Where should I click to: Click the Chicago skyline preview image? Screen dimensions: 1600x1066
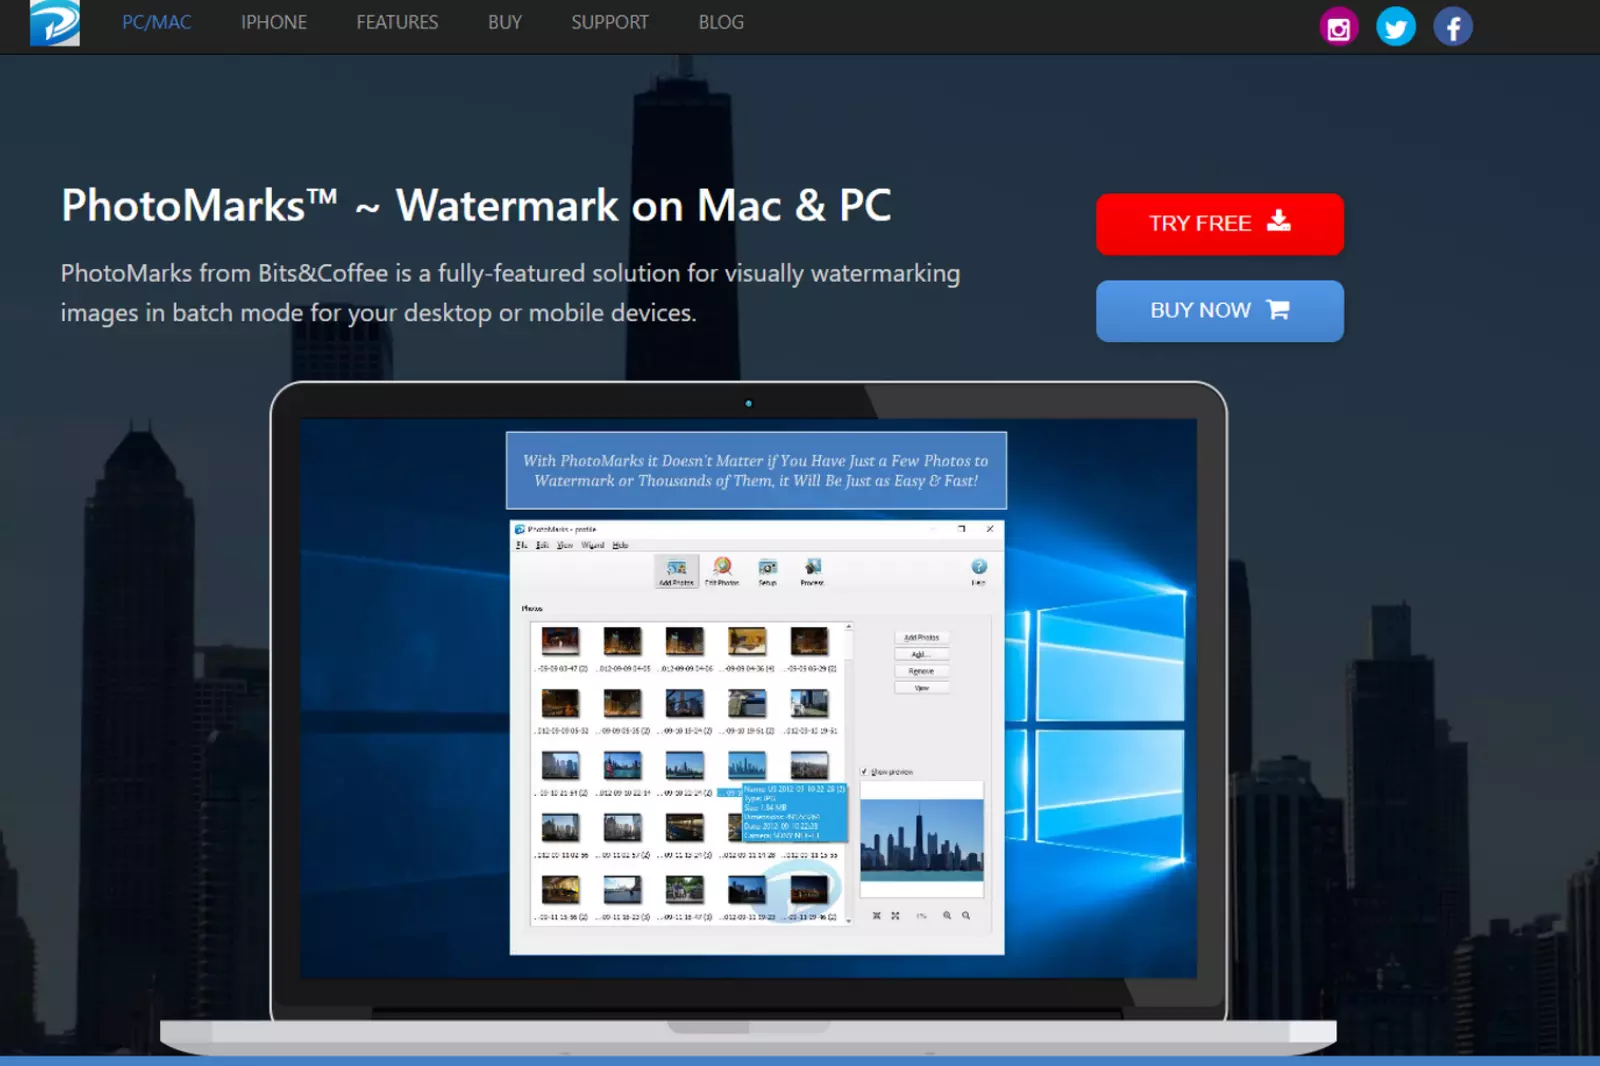point(922,840)
